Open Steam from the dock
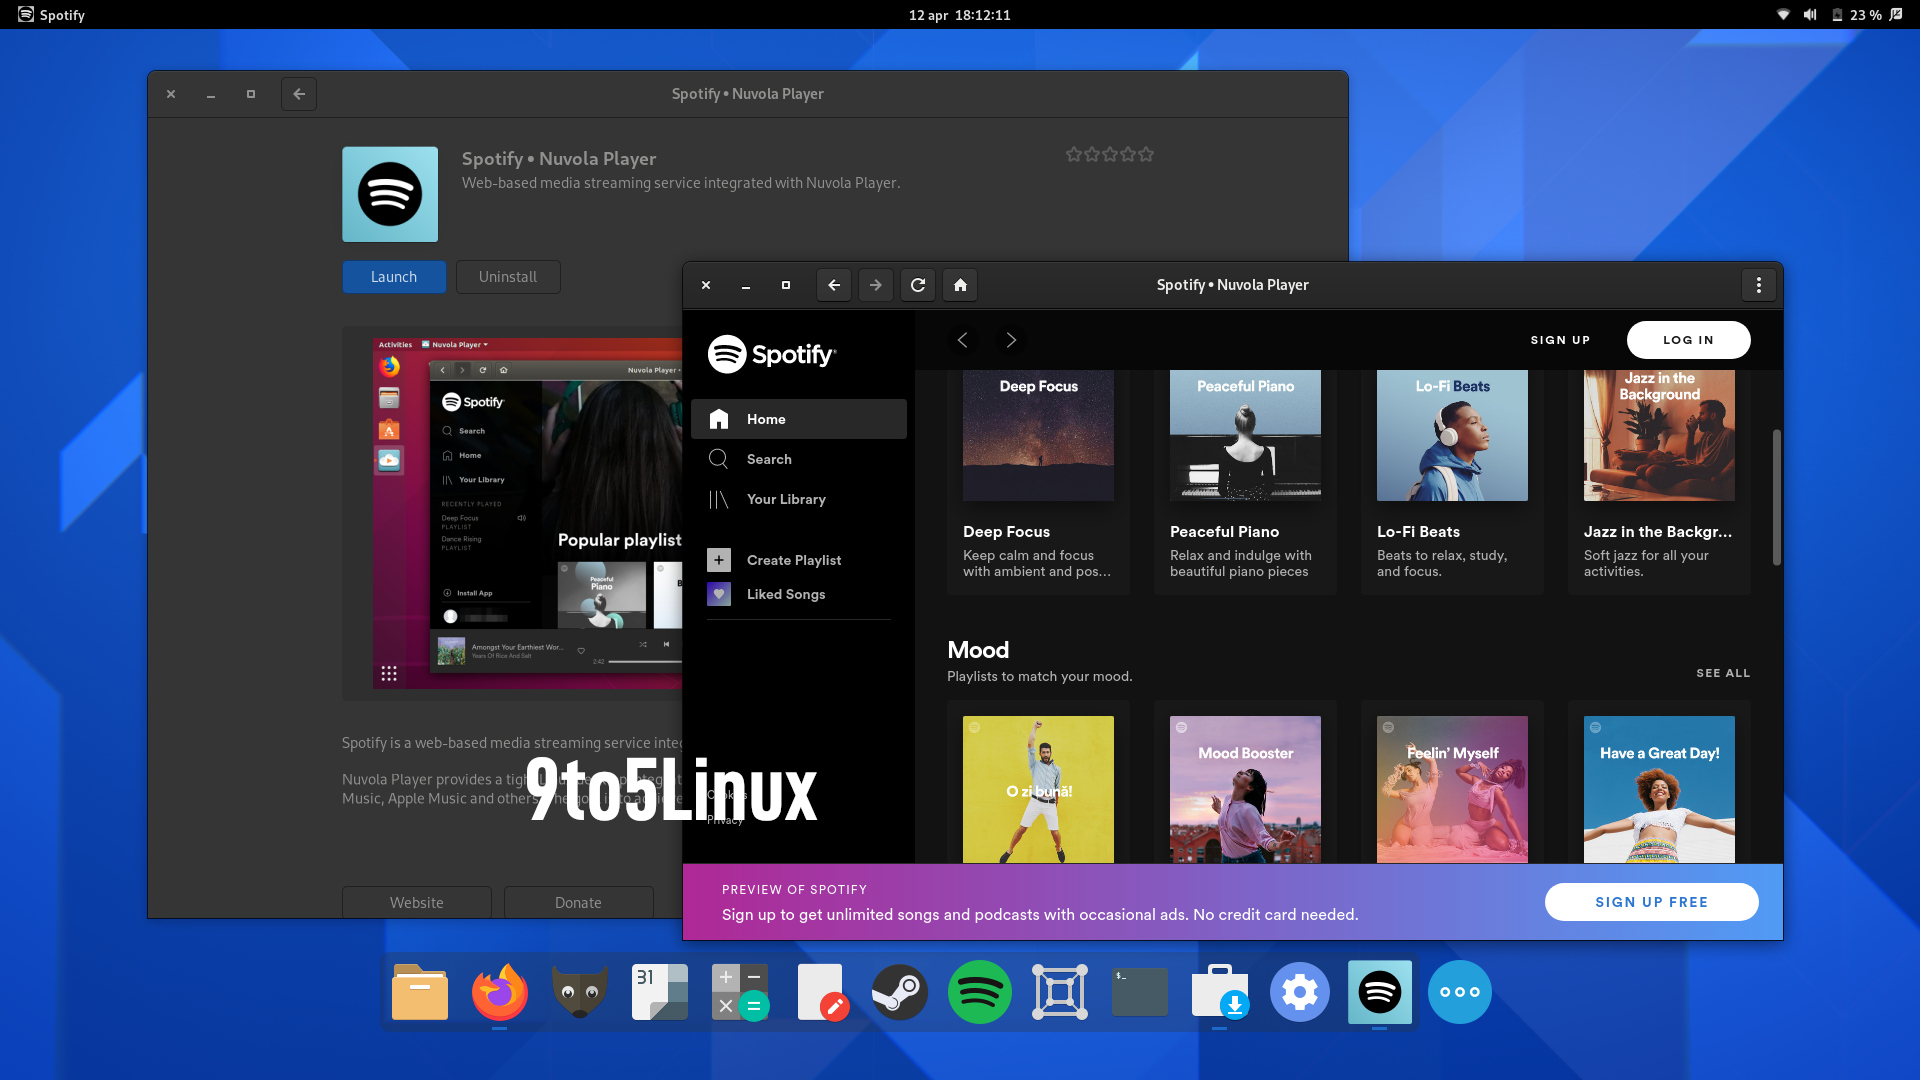 click(899, 992)
